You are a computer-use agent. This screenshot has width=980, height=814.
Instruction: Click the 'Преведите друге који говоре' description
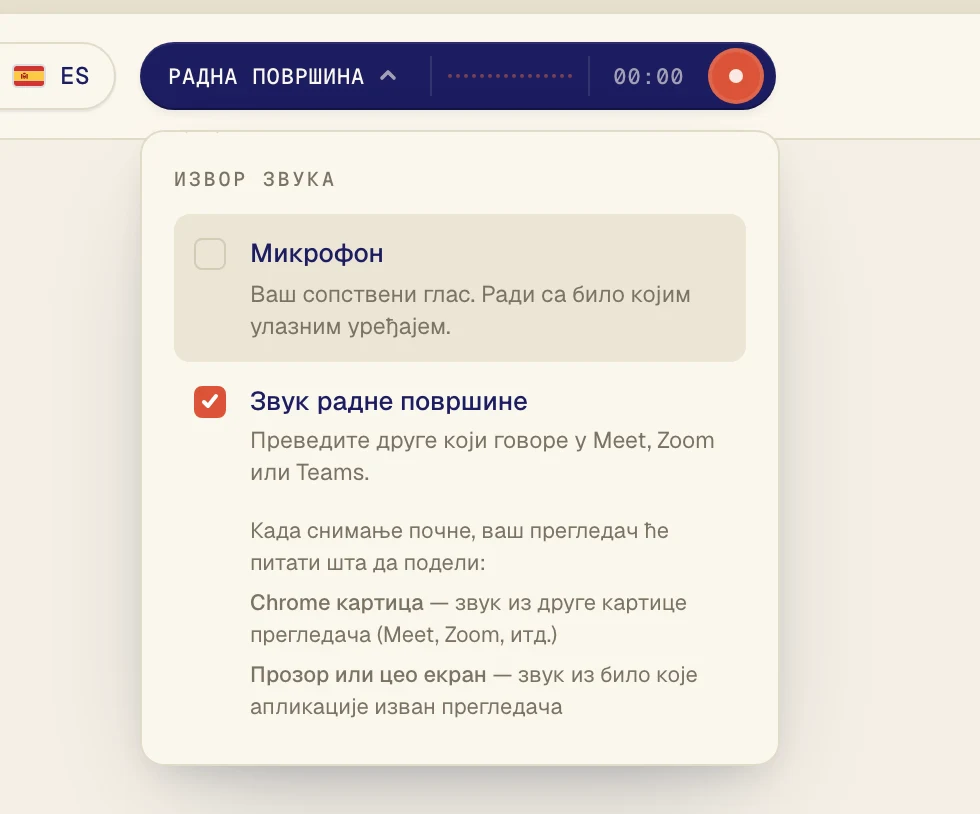pyautogui.click(x=482, y=456)
